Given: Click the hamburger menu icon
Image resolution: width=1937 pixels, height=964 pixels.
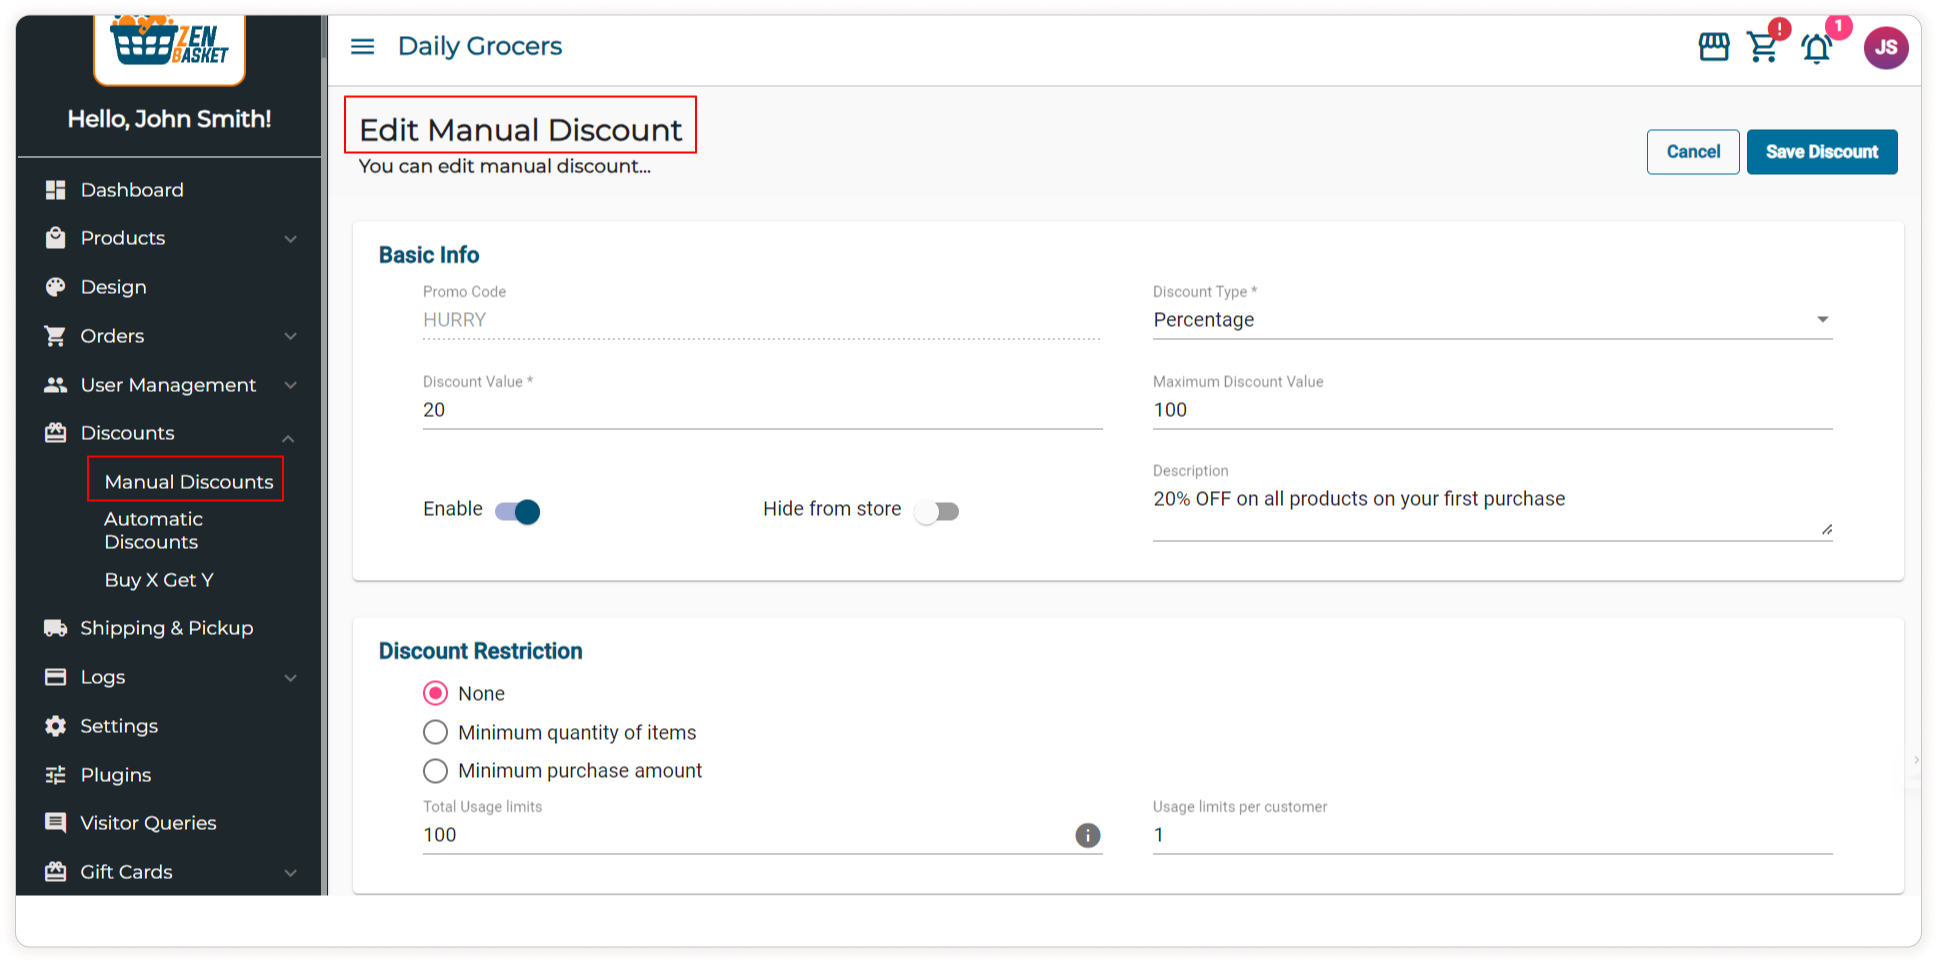Looking at the screenshot, I should tap(362, 47).
